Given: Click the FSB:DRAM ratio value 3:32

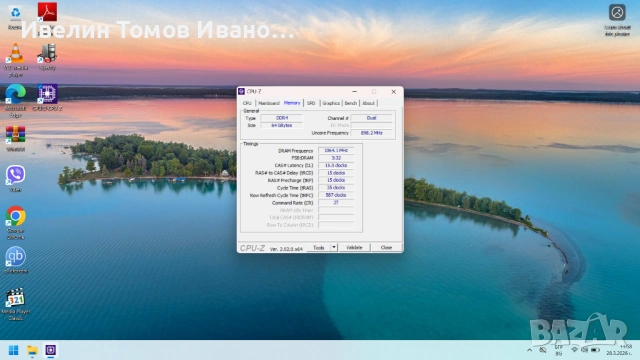Looking at the screenshot, I should tap(336, 158).
